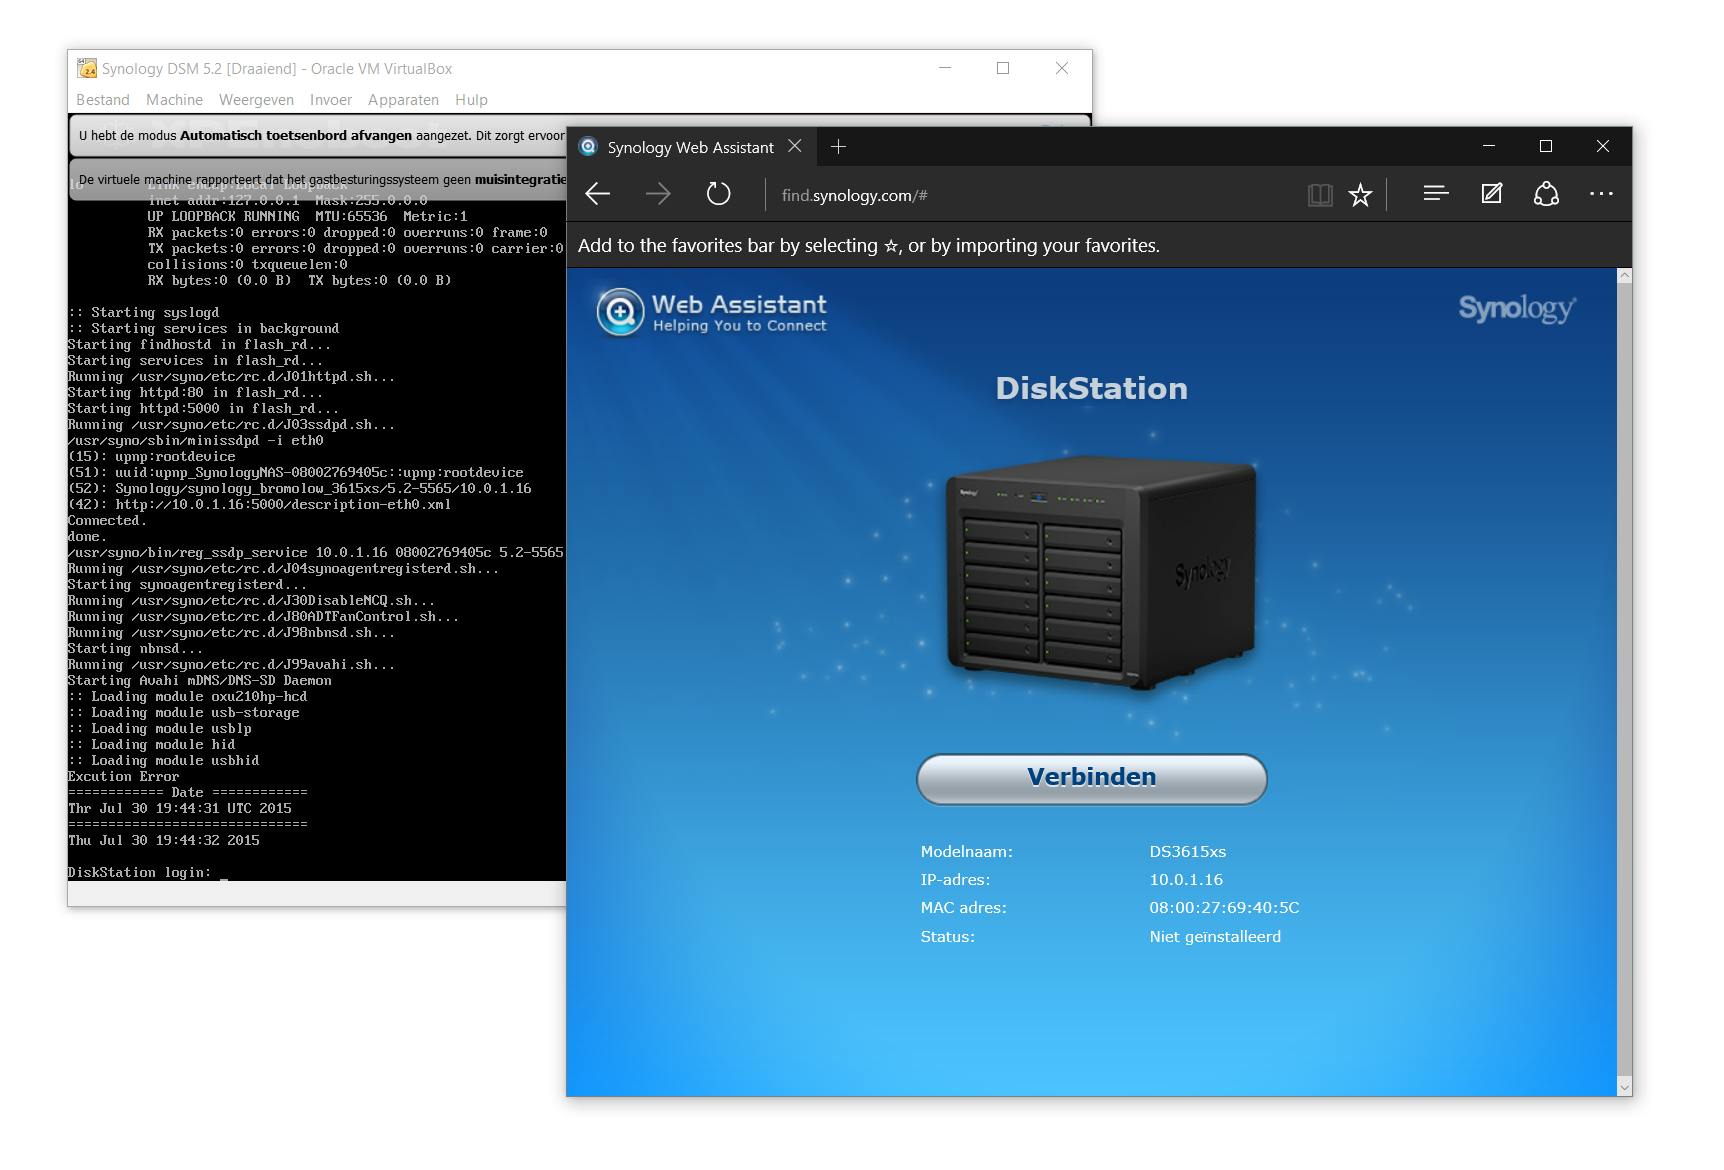Viewport: 1724px width, 1170px height.
Task: Click the Edge forward arrow button
Action: point(658,194)
